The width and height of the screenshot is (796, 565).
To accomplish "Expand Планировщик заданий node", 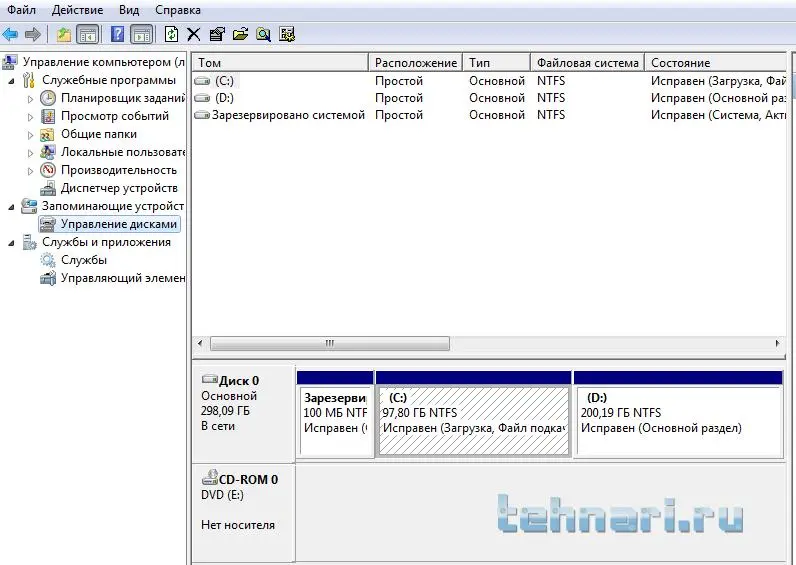I will [30, 99].
